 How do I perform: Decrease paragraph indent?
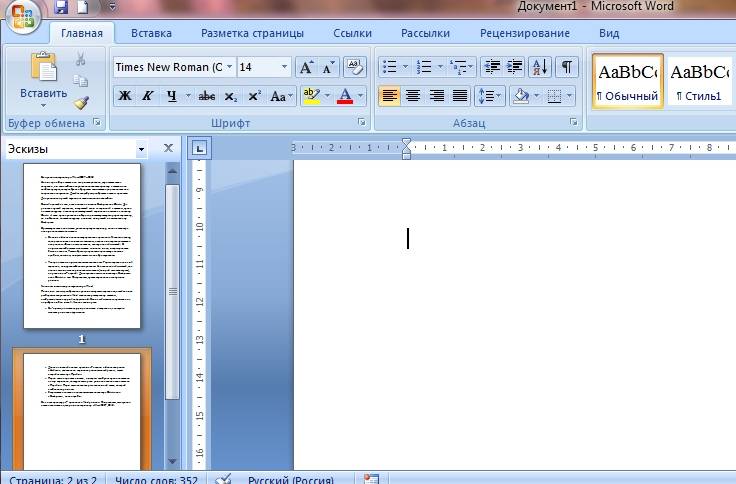coord(492,67)
